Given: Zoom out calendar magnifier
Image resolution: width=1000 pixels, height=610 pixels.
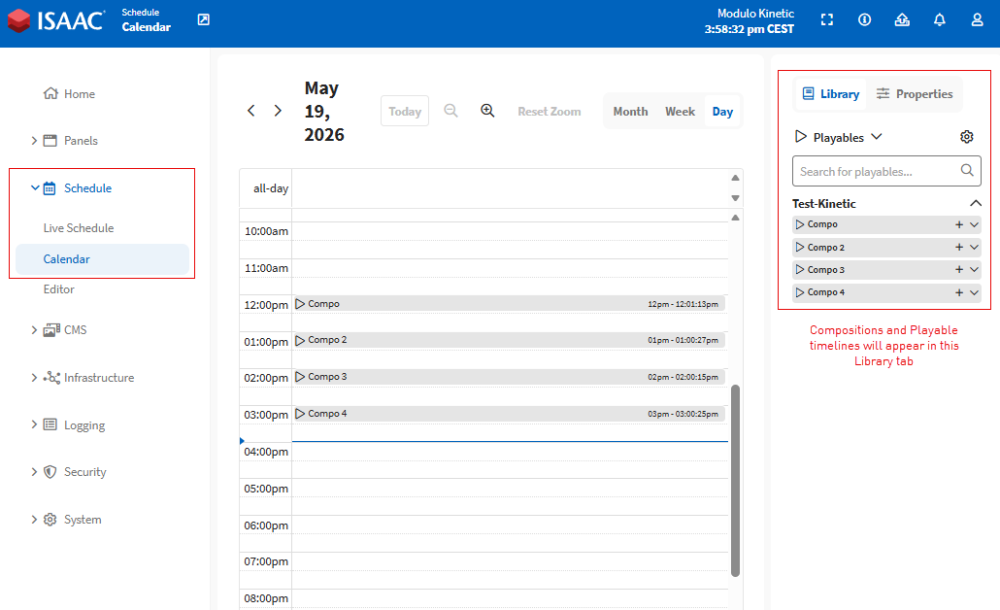Looking at the screenshot, I should [x=451, y=110].
